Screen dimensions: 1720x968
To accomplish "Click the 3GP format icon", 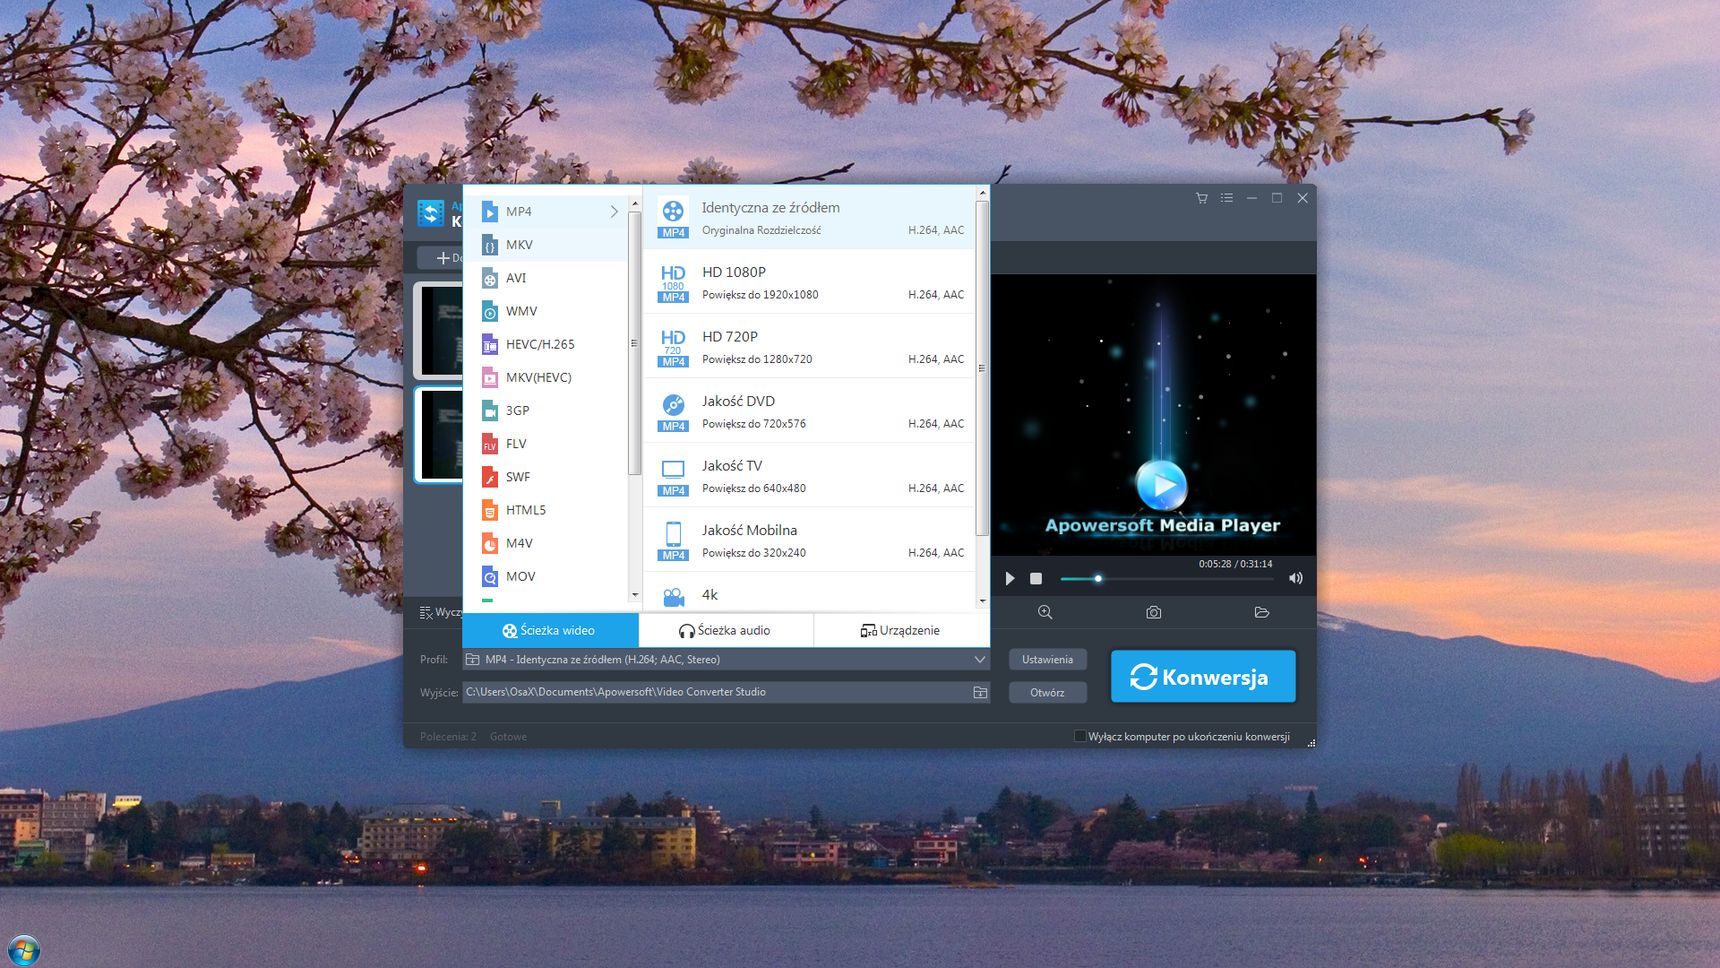I will pos(490,411).
